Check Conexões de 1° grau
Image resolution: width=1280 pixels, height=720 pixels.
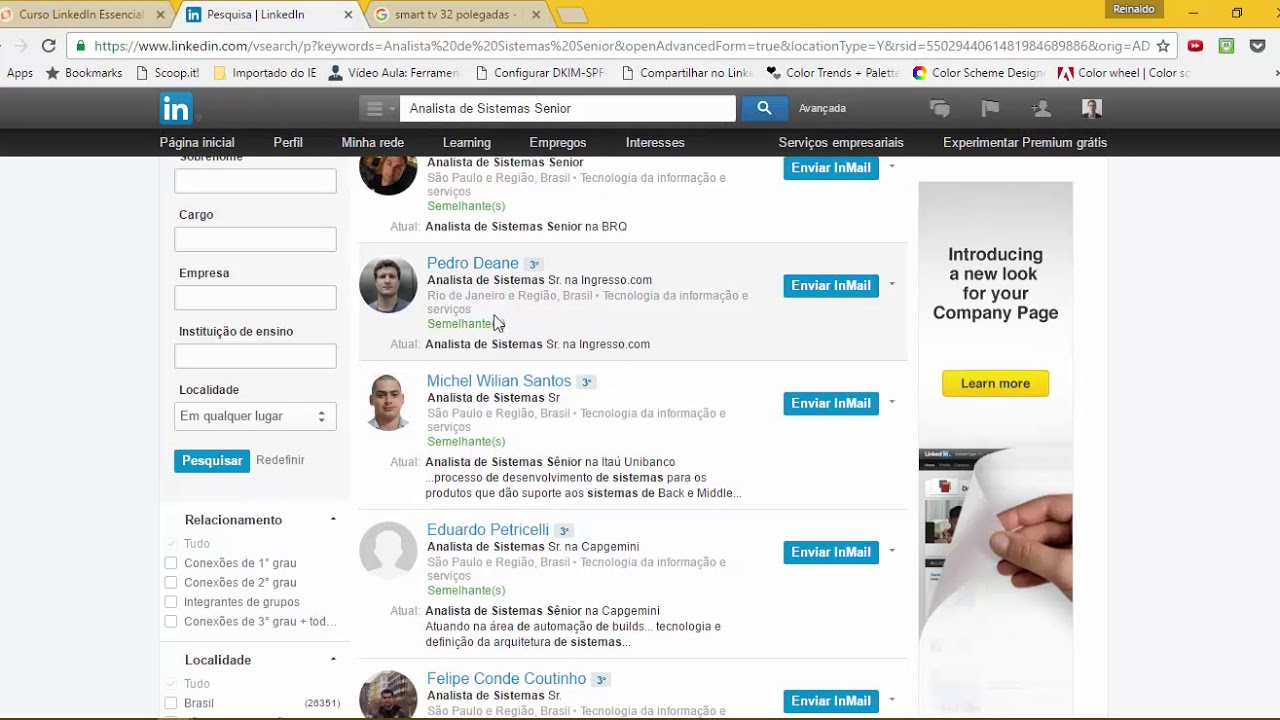click(171, 563)
